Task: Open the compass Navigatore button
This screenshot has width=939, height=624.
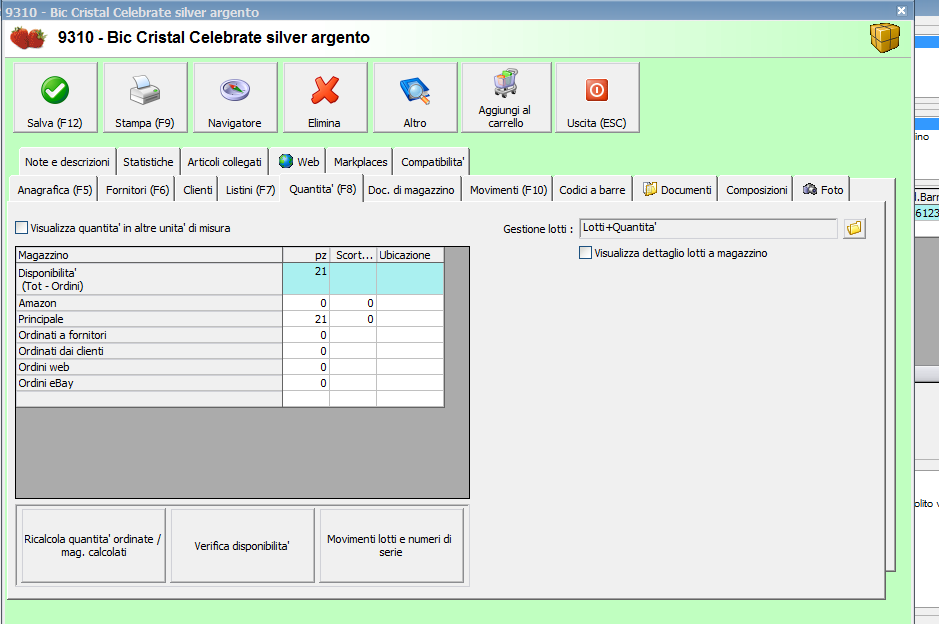Action: coord(235,98)
